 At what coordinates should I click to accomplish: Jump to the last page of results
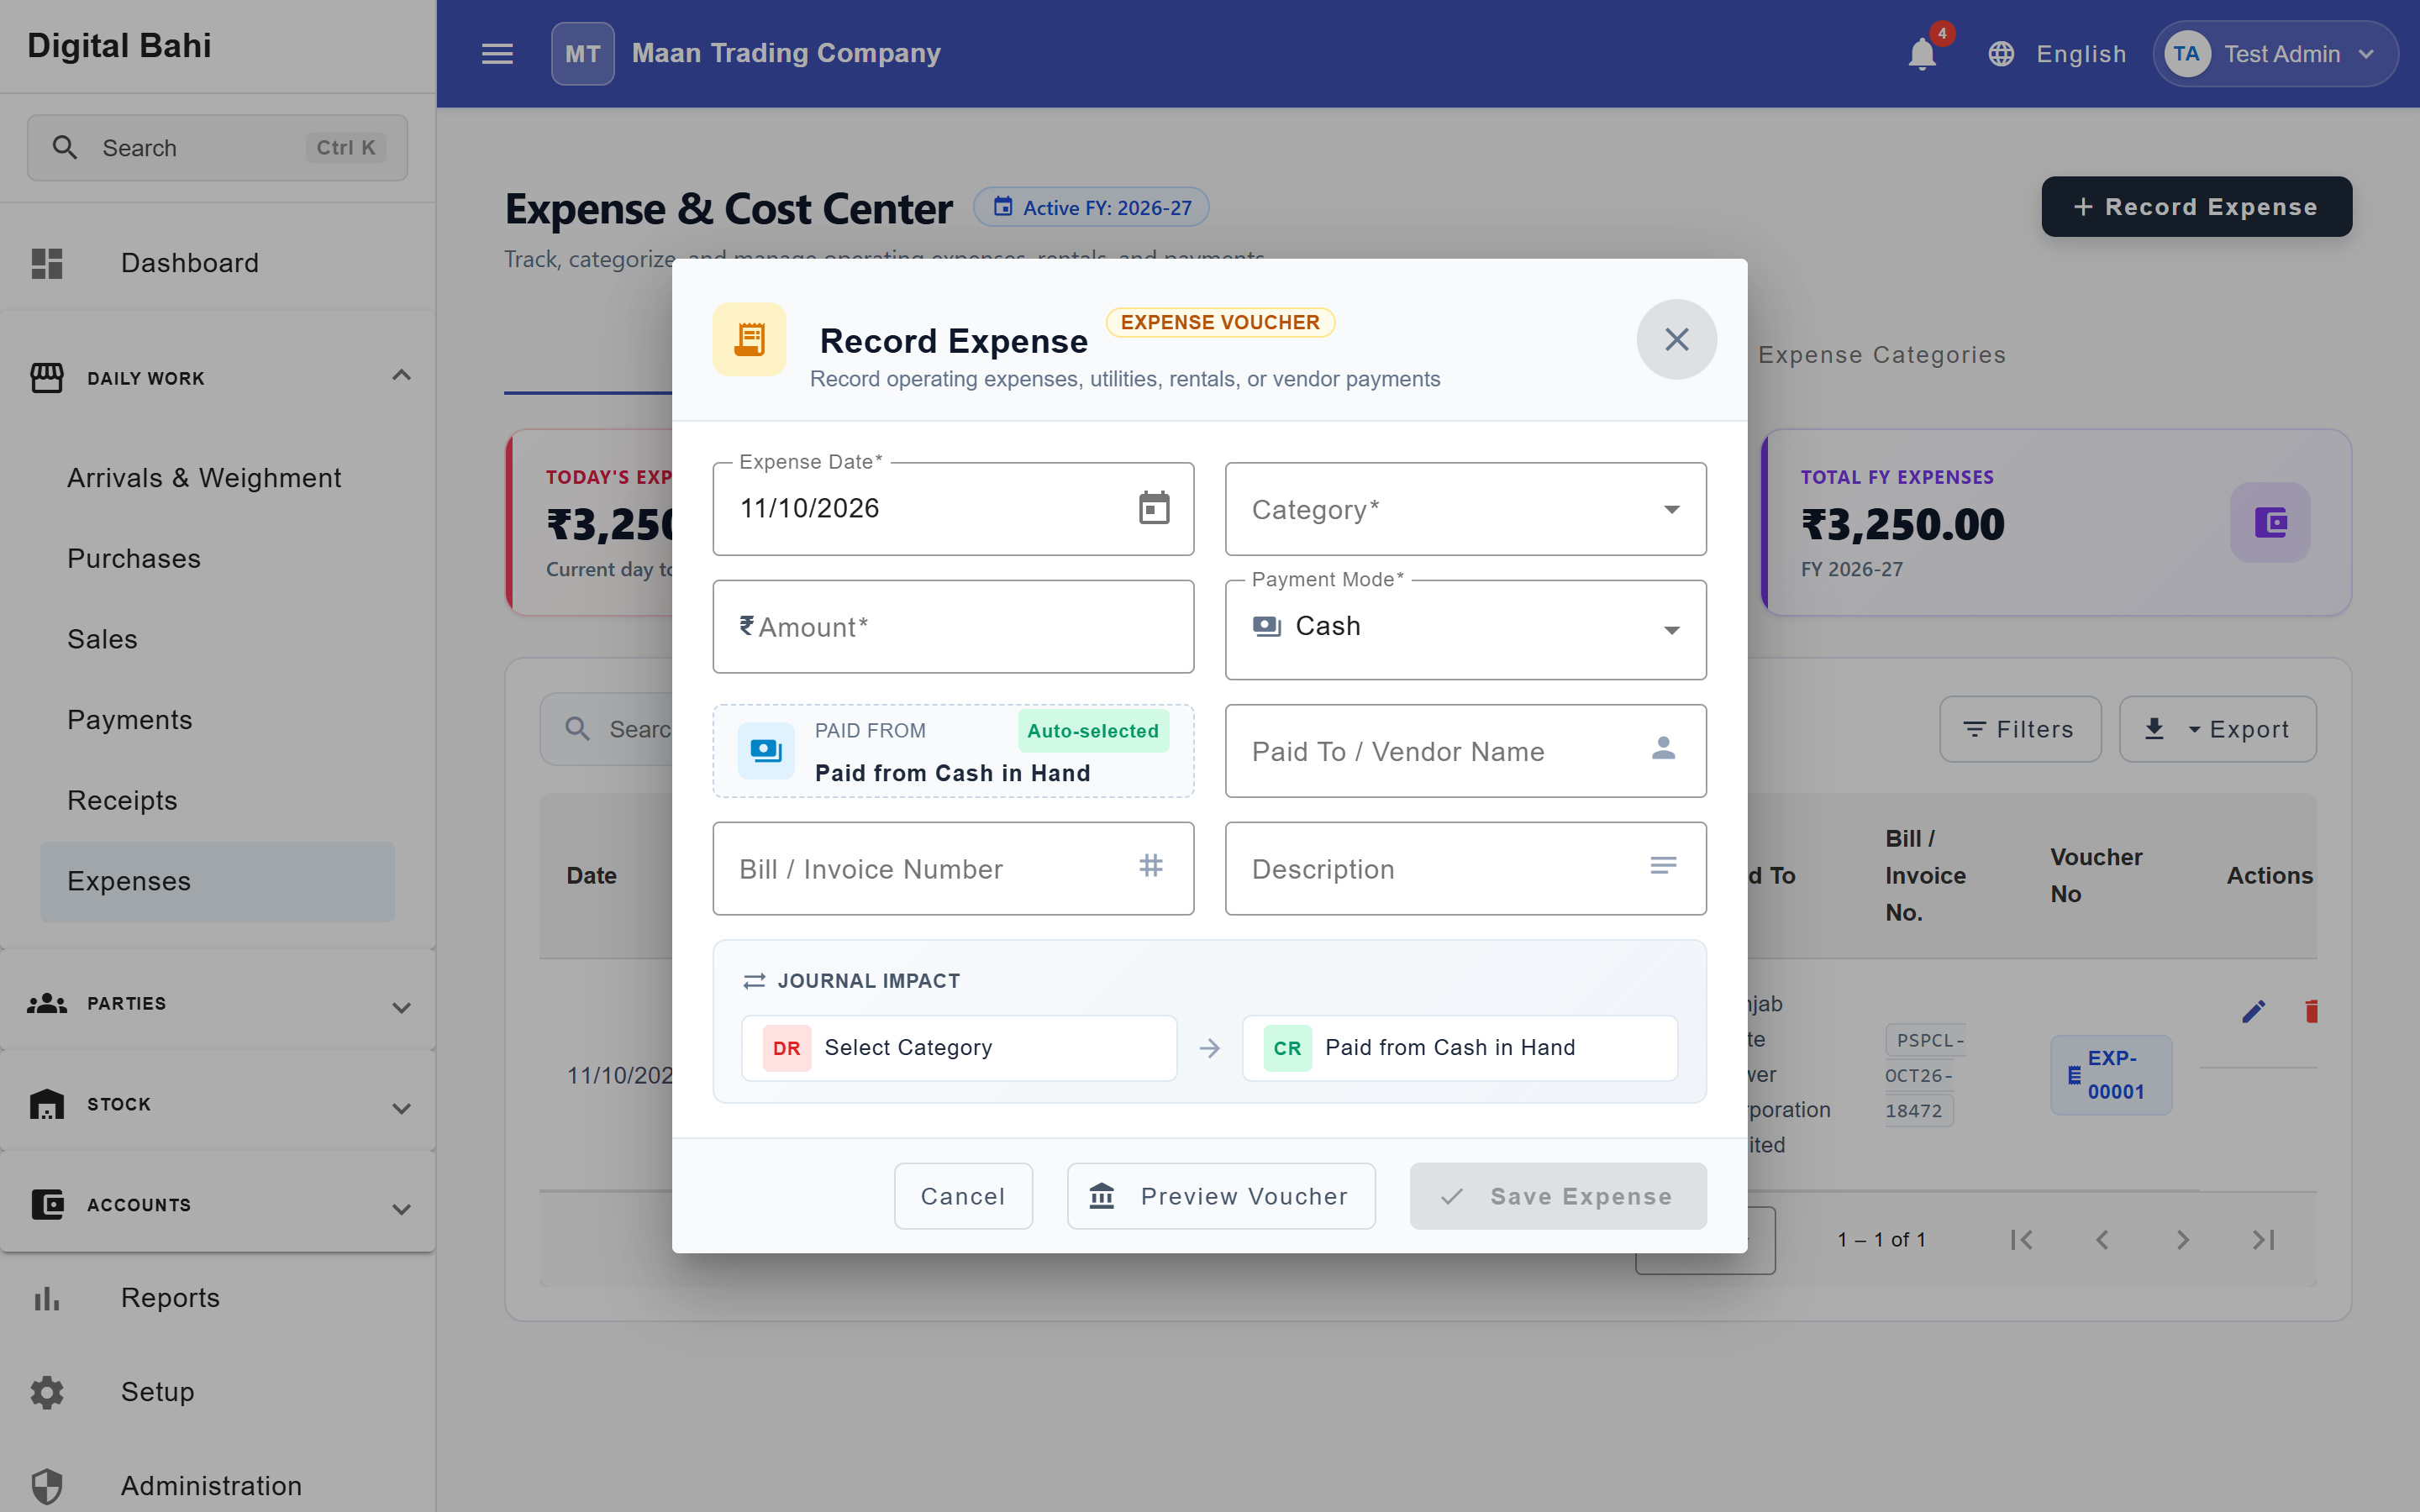pyautogui.click(x=2264, y=1240)
